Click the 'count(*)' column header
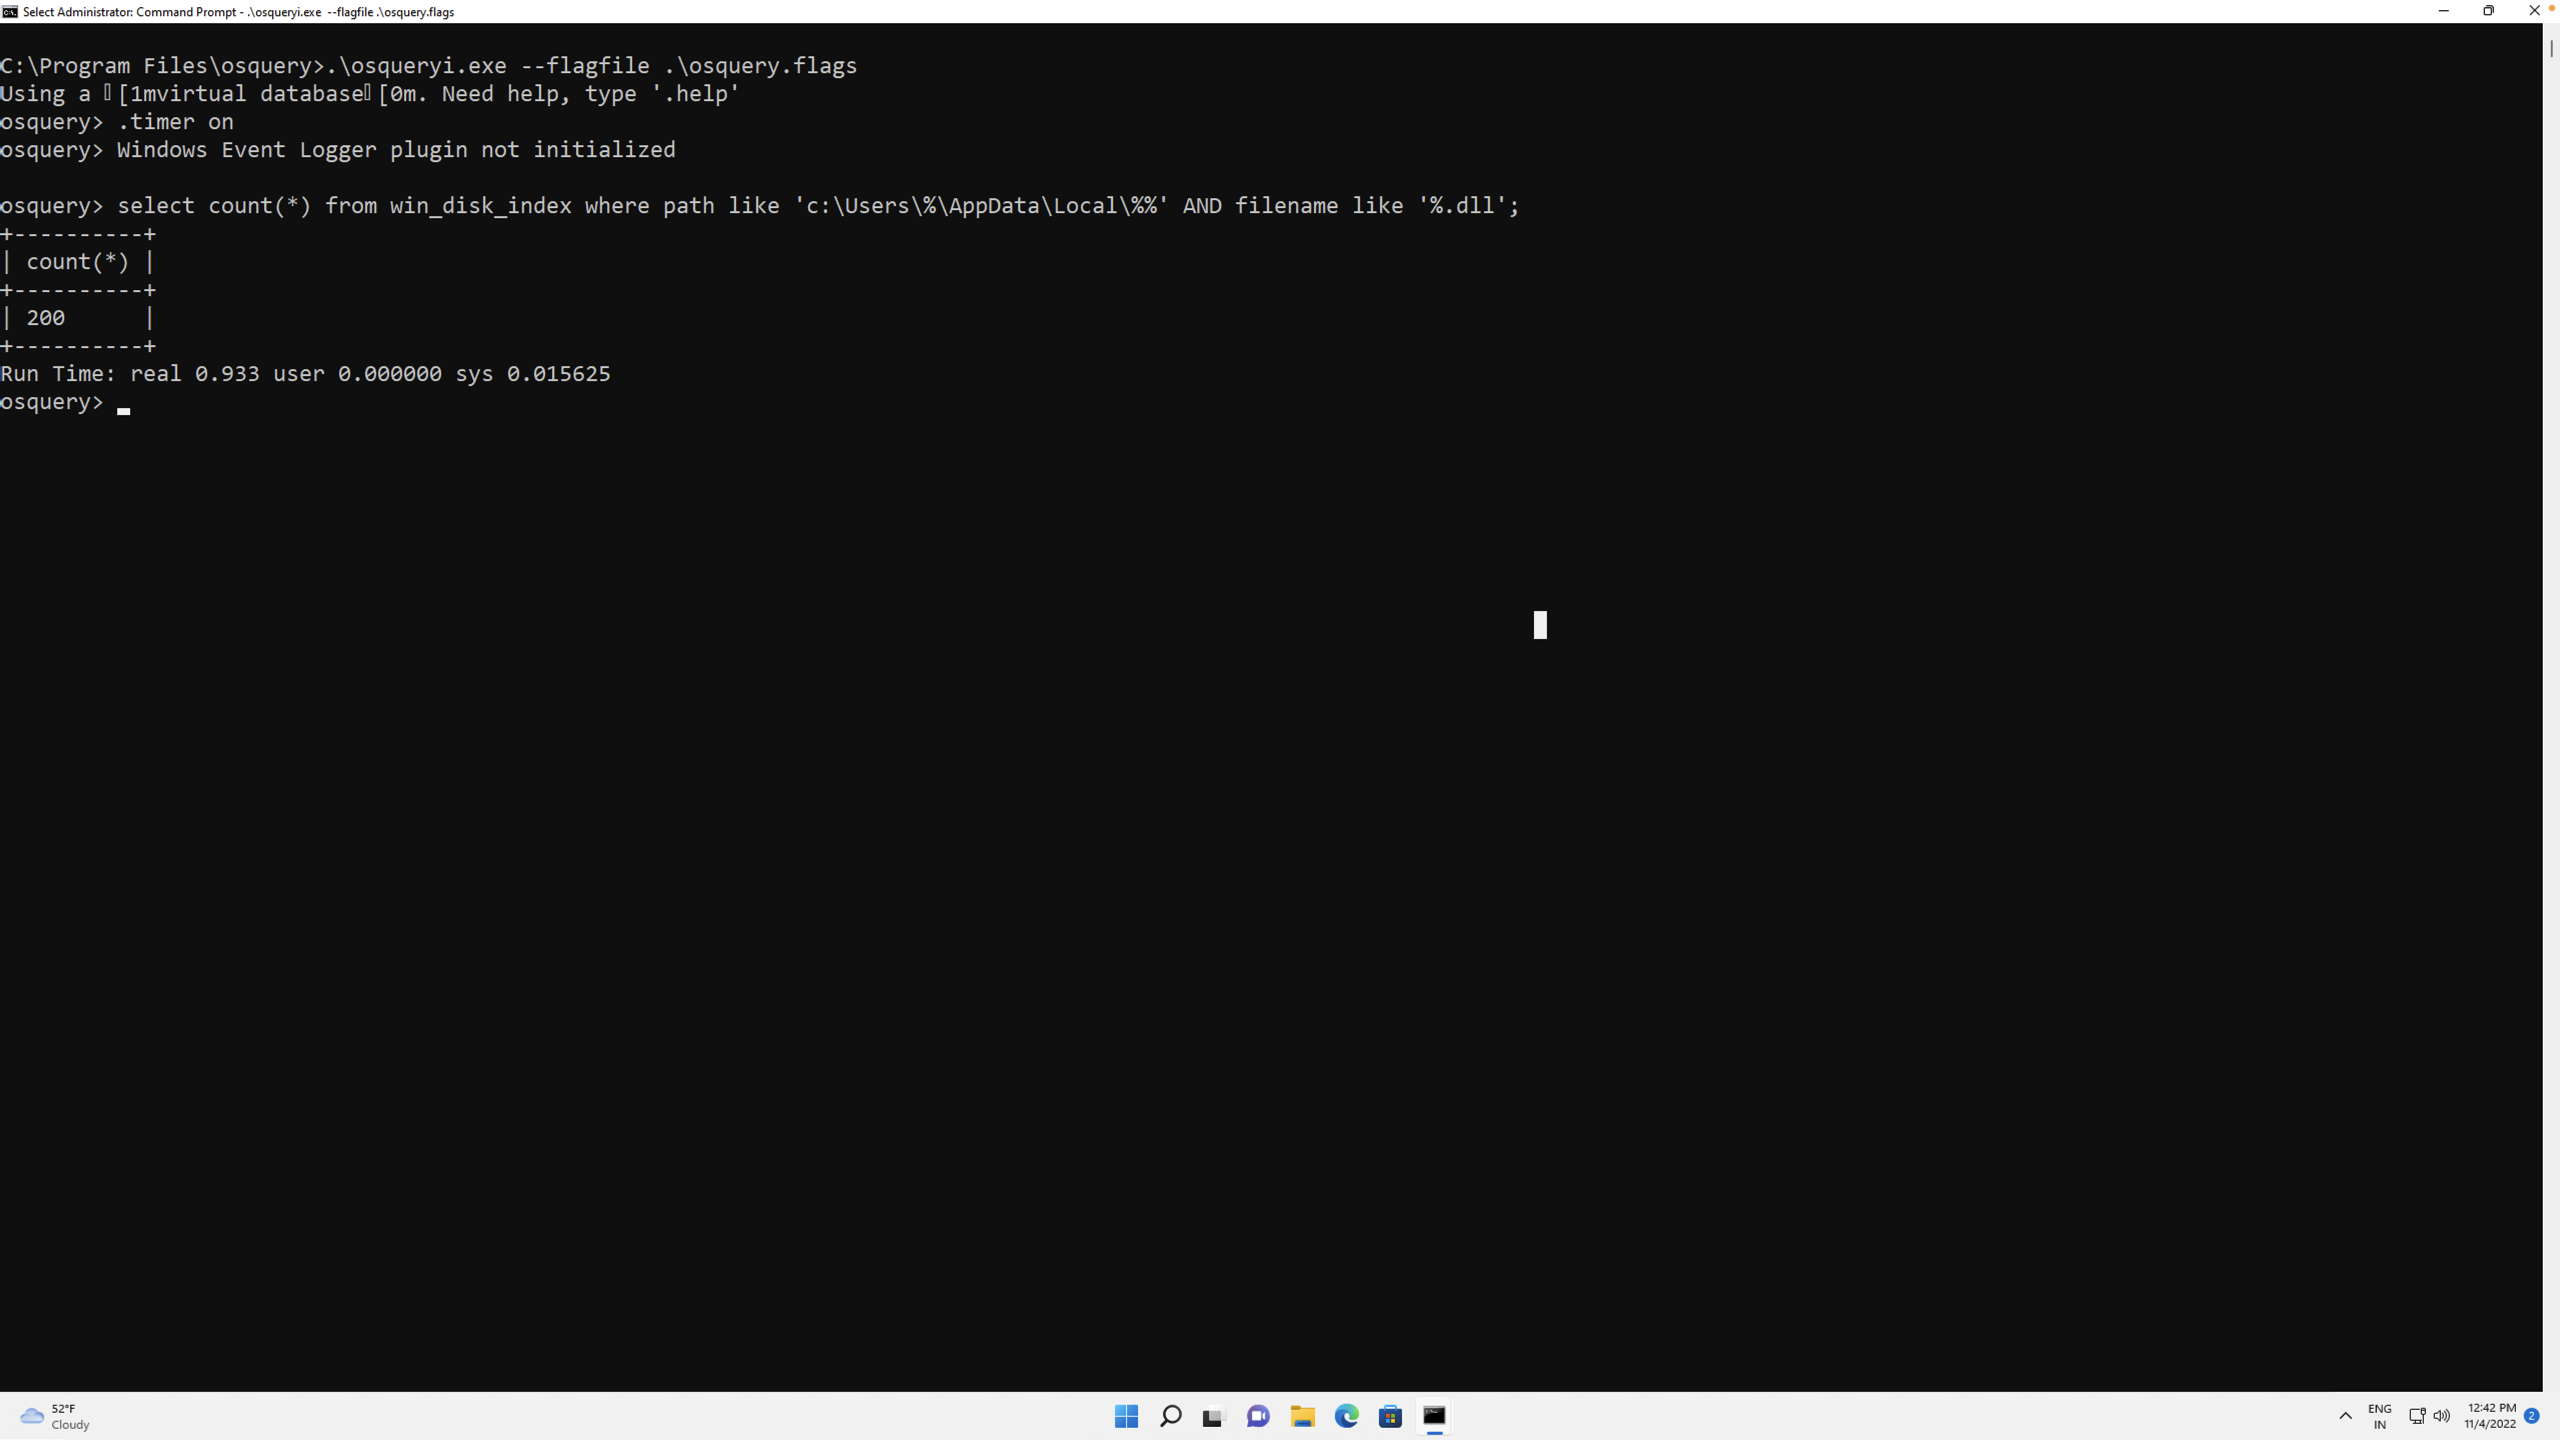Image resolution: width=2560 pixels, height=1440 pixels. tap(78, 262)
